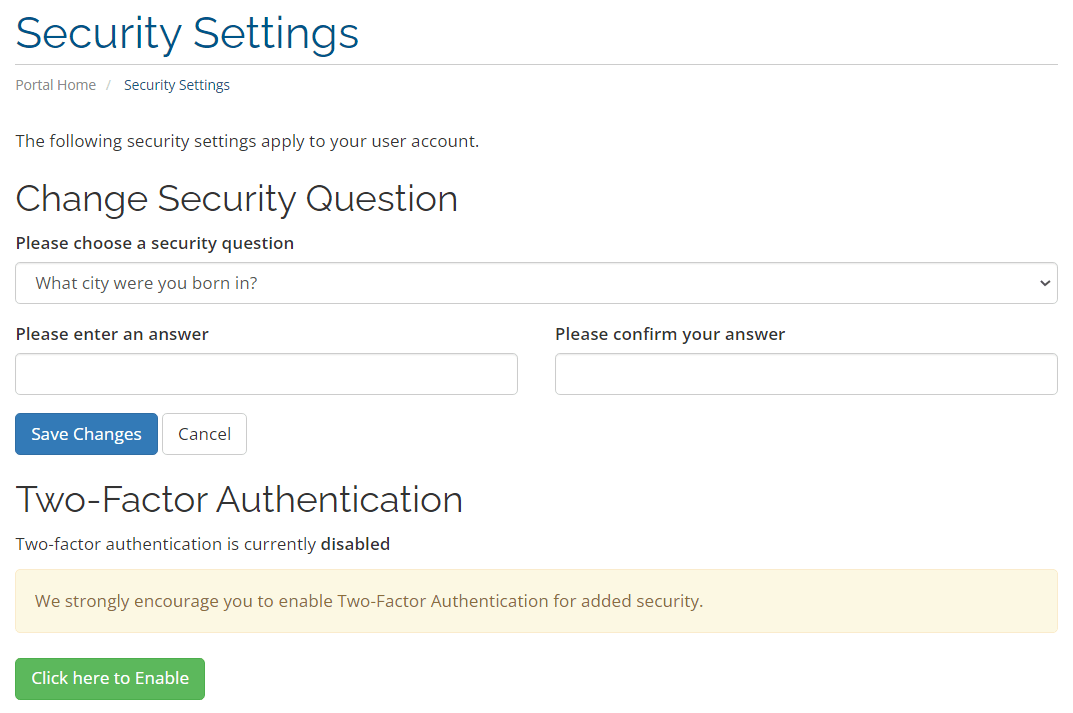Click the 'Please confirm your answer' field
The image size is (1073, 713).
tap(806, 374)
